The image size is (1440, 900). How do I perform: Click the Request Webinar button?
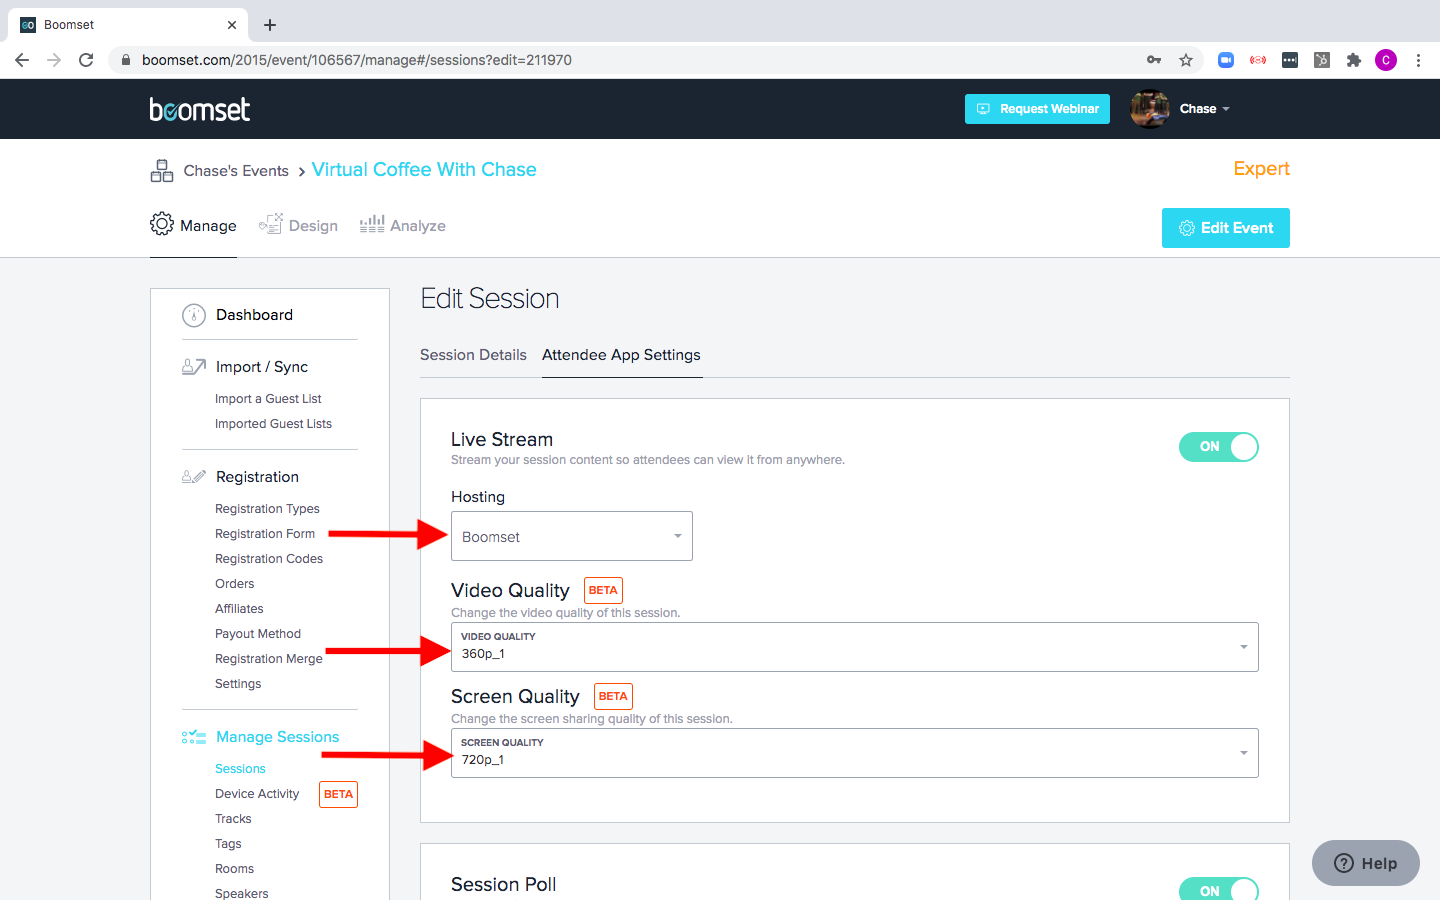coord(1037,109)
